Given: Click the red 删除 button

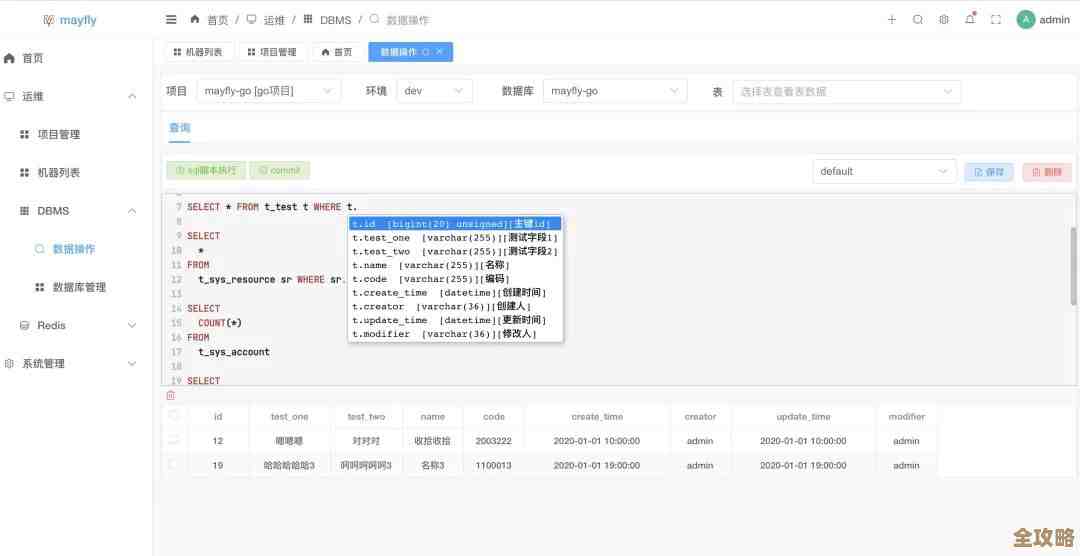Looking at the screenshot, I should coord(1047,172).
